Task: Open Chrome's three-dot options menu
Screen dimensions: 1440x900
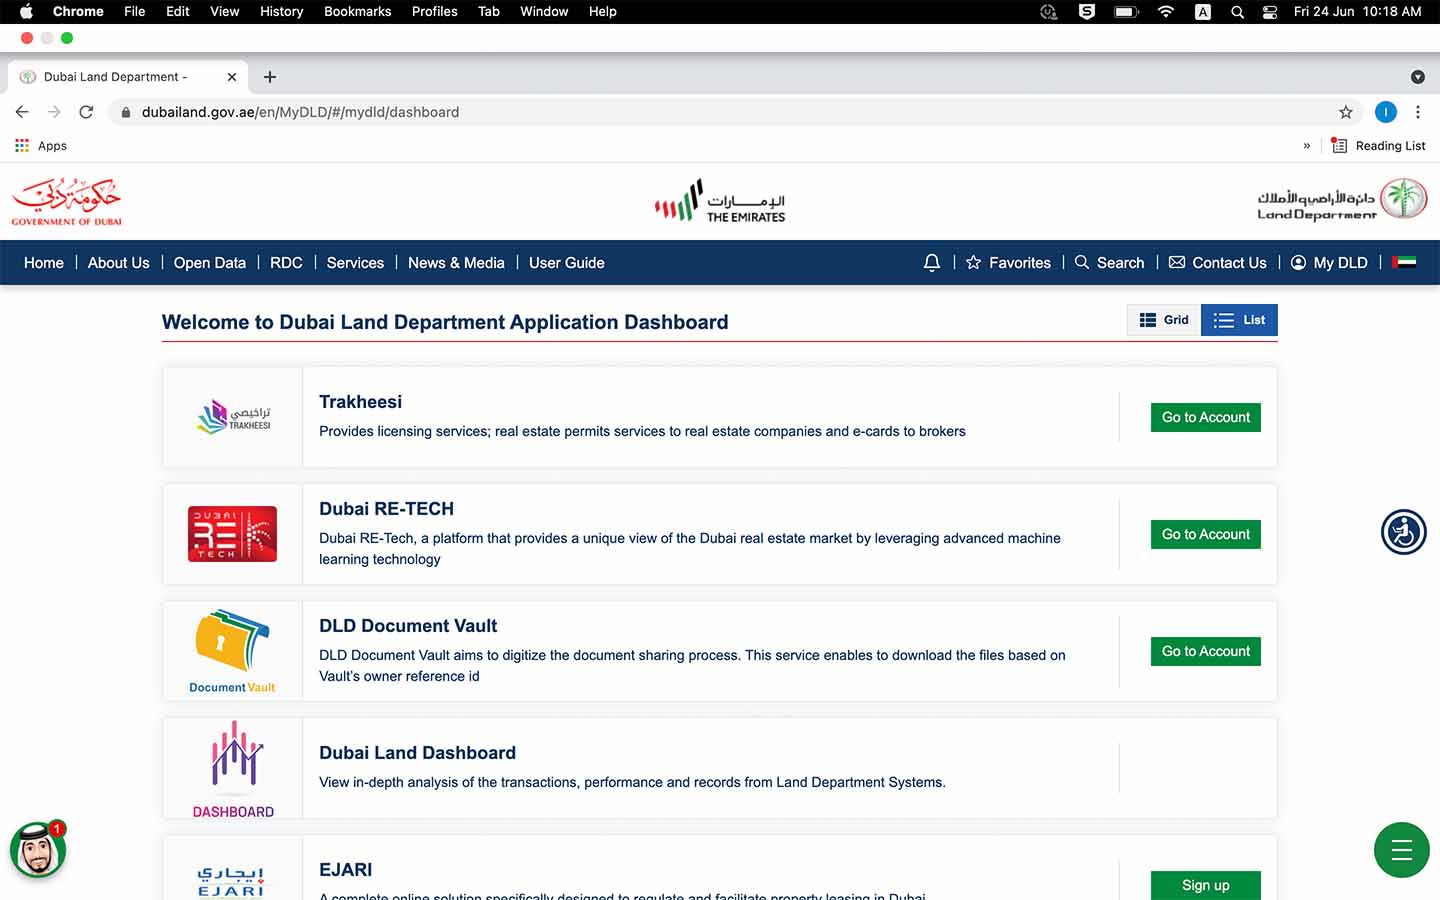Action: pyautogui.click(x=1417, y=112)
